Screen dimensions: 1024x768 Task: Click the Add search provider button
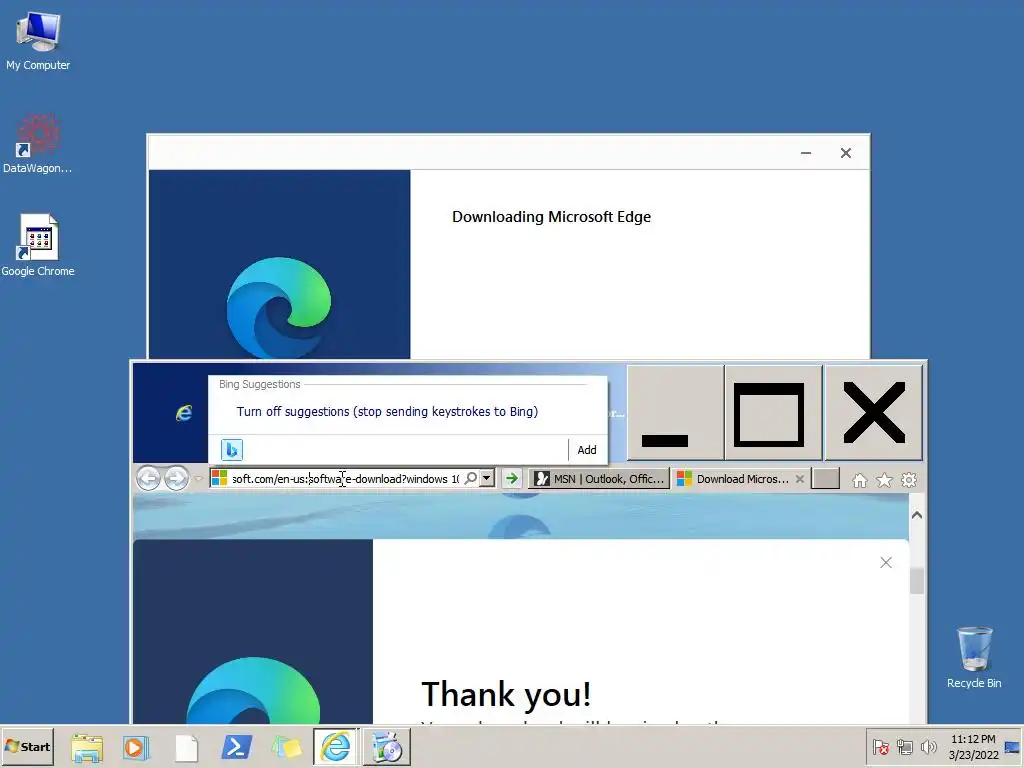(586, 449)
